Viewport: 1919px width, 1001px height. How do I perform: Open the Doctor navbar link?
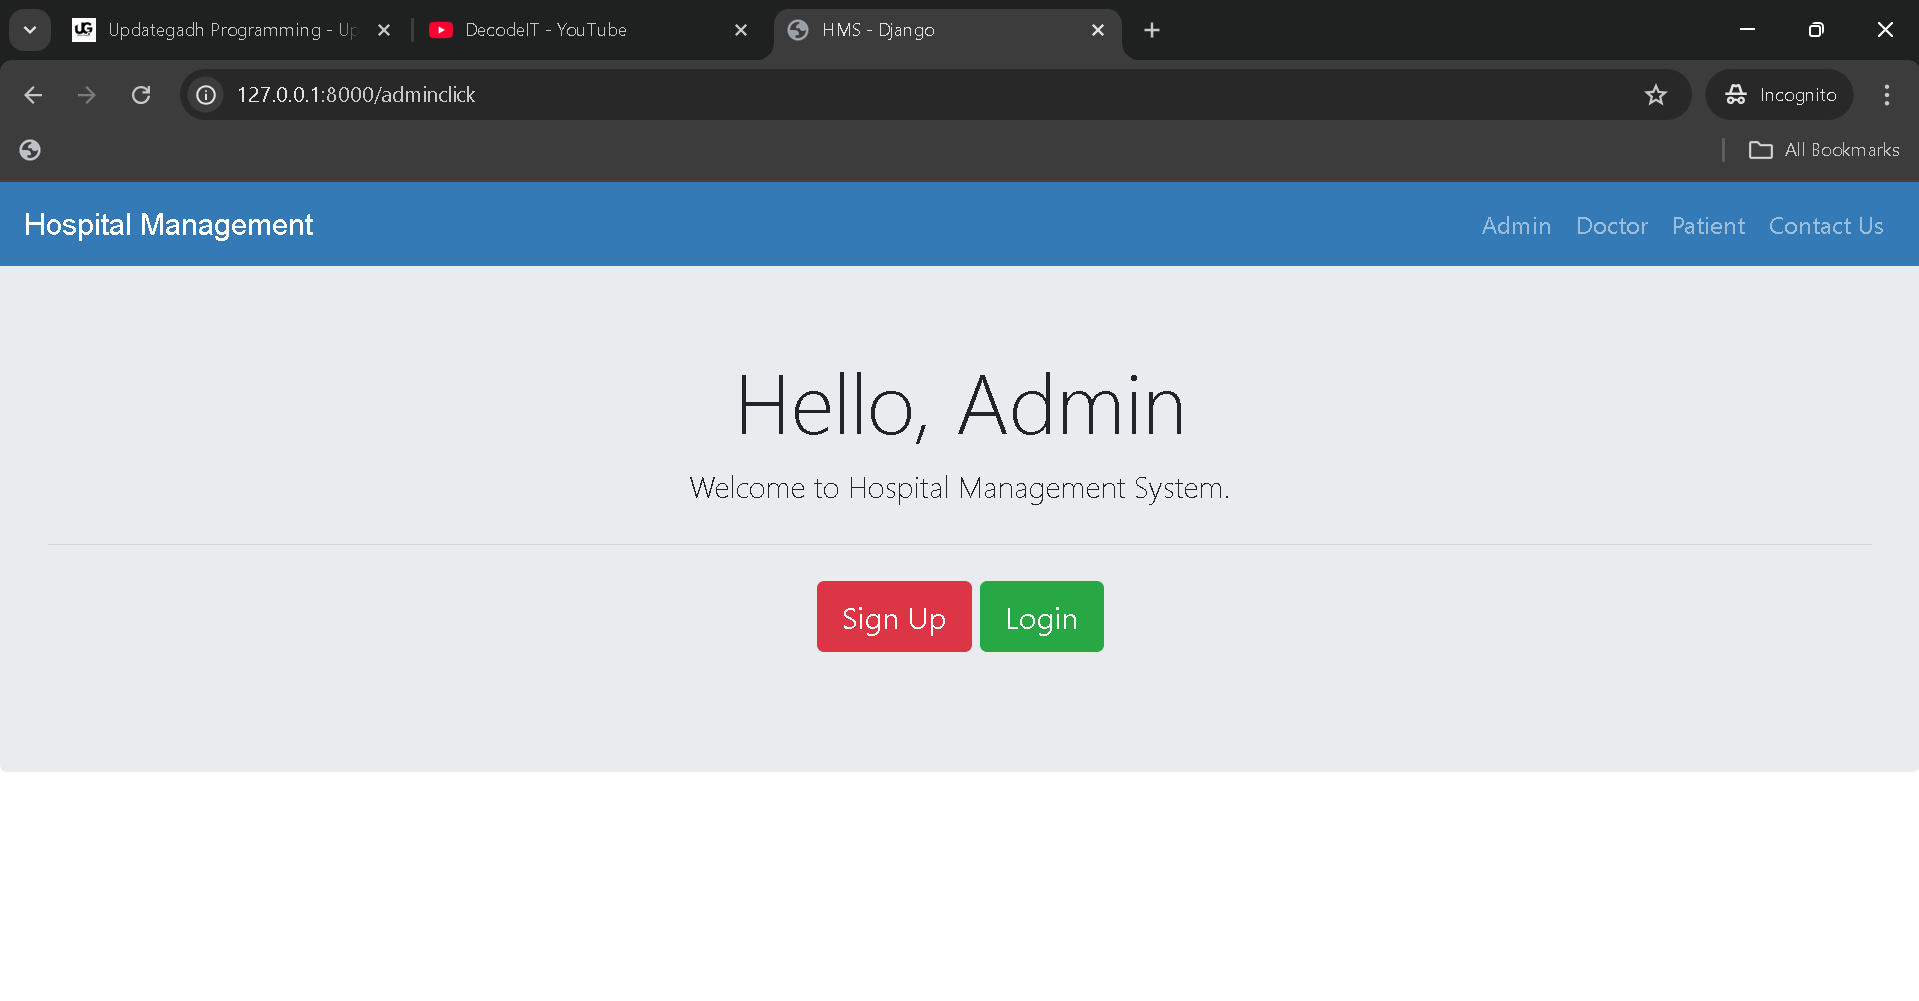pyautogui.click(x=1611, y=226)
